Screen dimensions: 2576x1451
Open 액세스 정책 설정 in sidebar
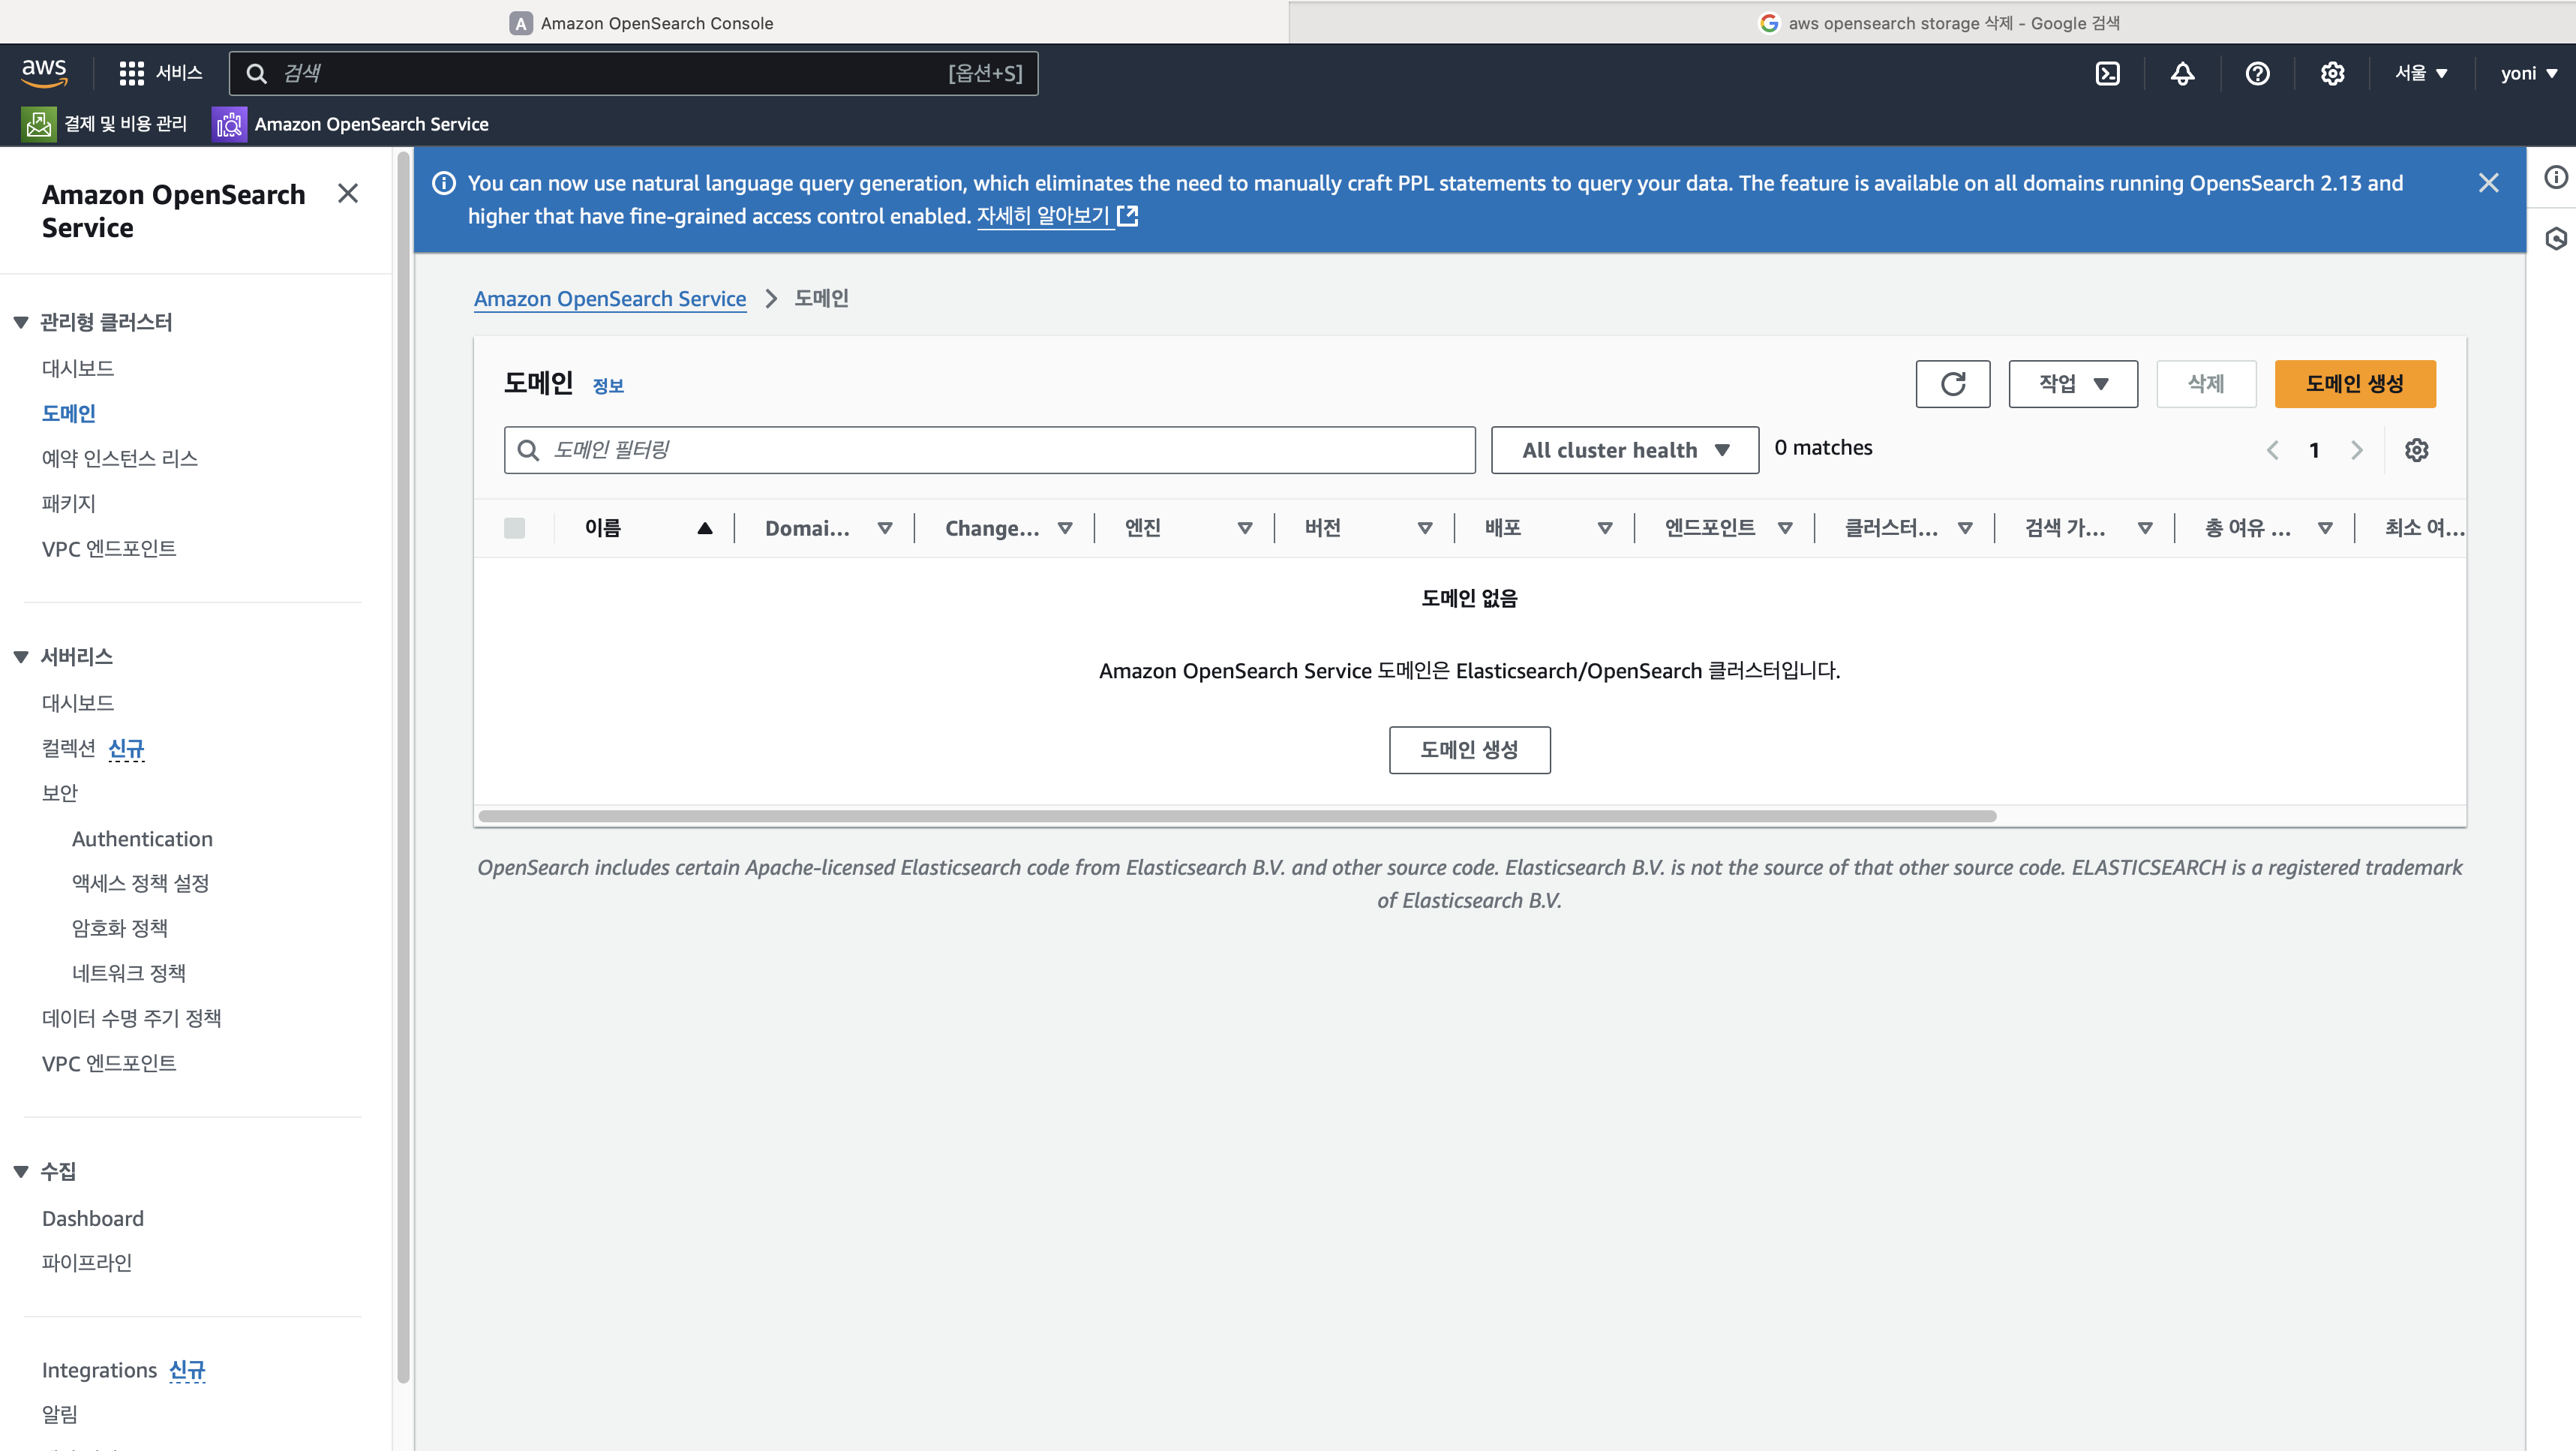[x=141, y=883]
